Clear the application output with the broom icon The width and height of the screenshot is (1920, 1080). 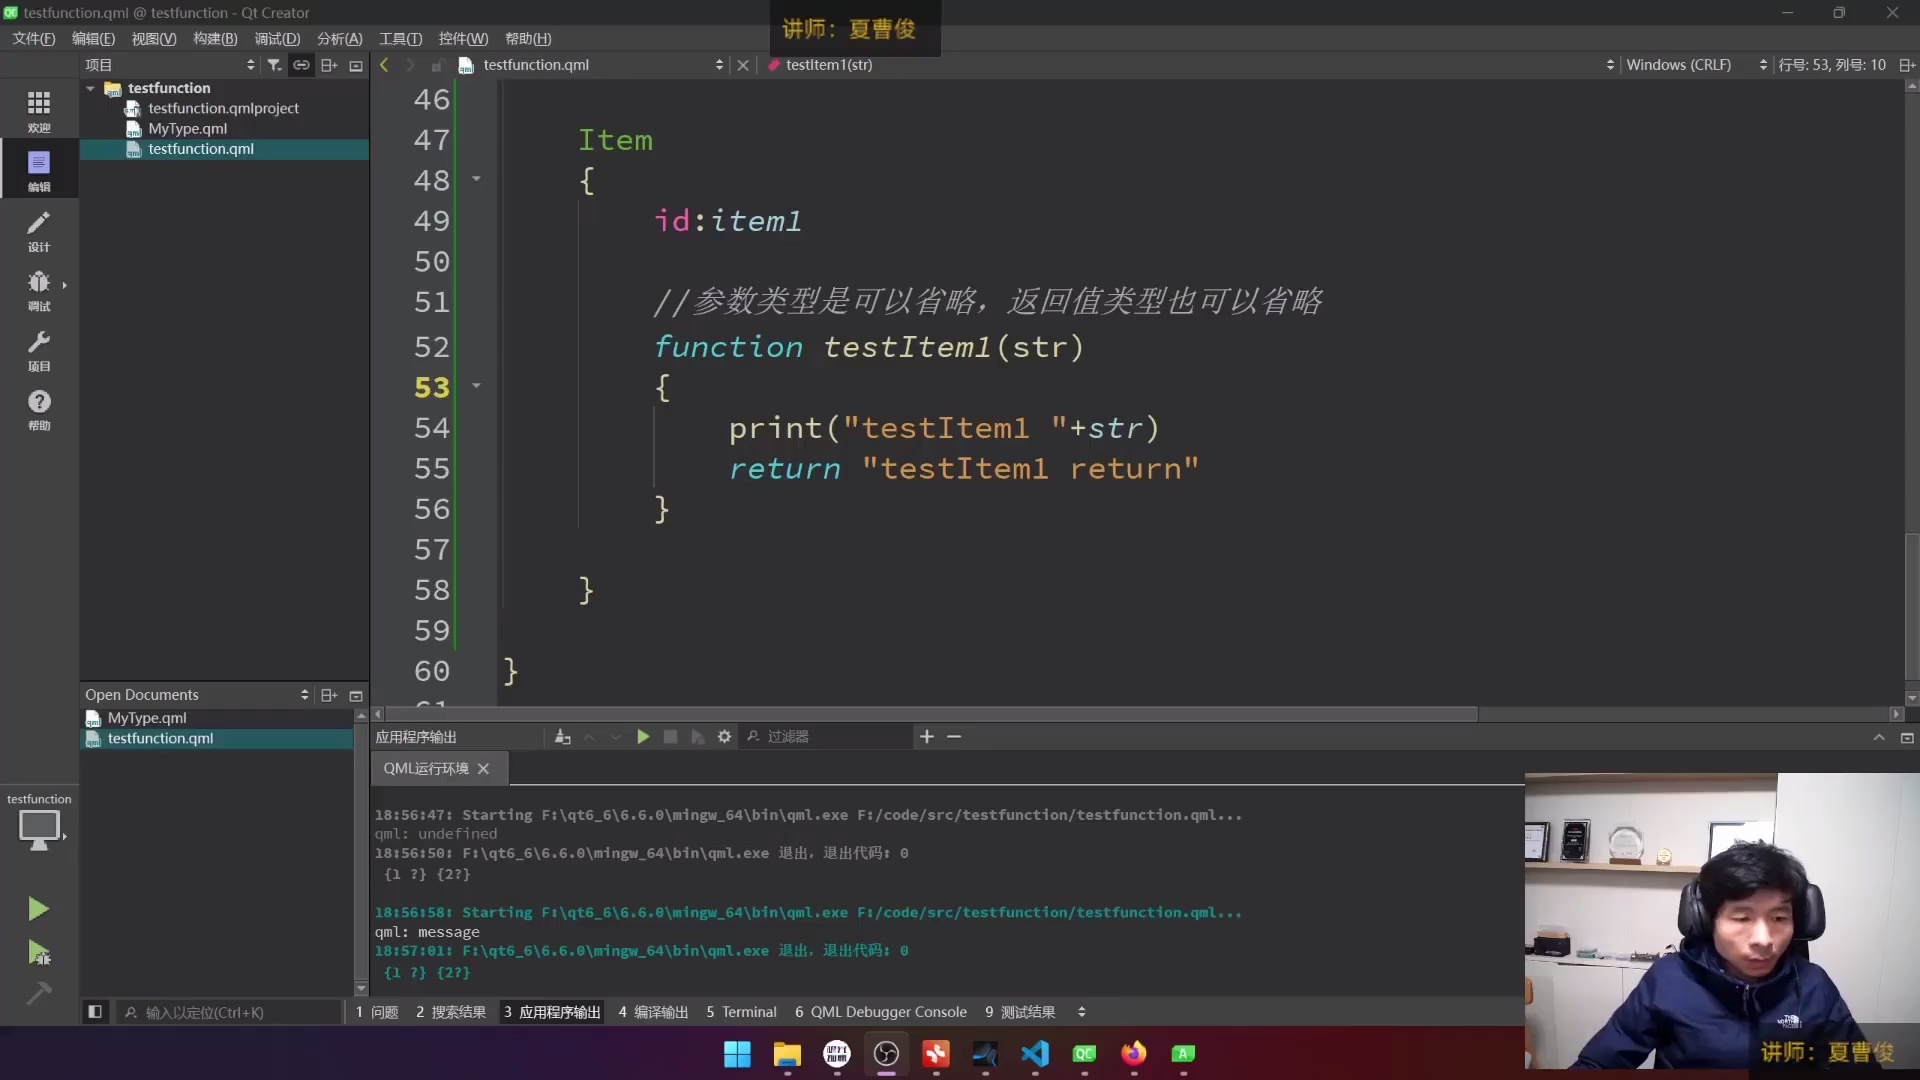pos(563,737)
